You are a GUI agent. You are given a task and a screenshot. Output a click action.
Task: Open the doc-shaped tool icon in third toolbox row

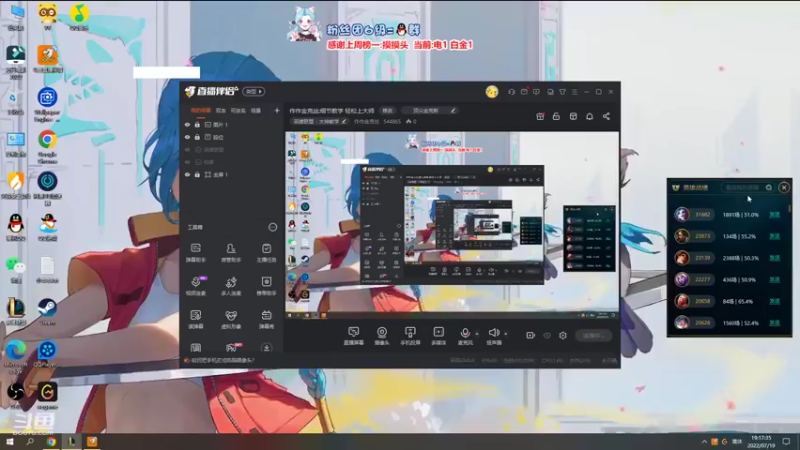point(195,319)
